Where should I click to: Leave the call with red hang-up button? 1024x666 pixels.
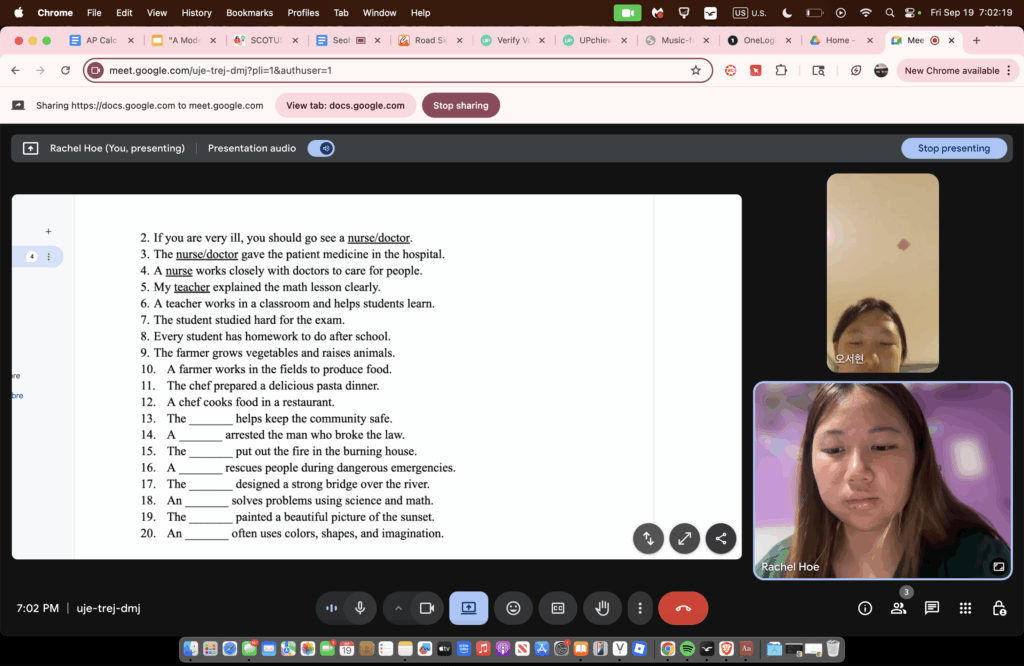point(683,608)
